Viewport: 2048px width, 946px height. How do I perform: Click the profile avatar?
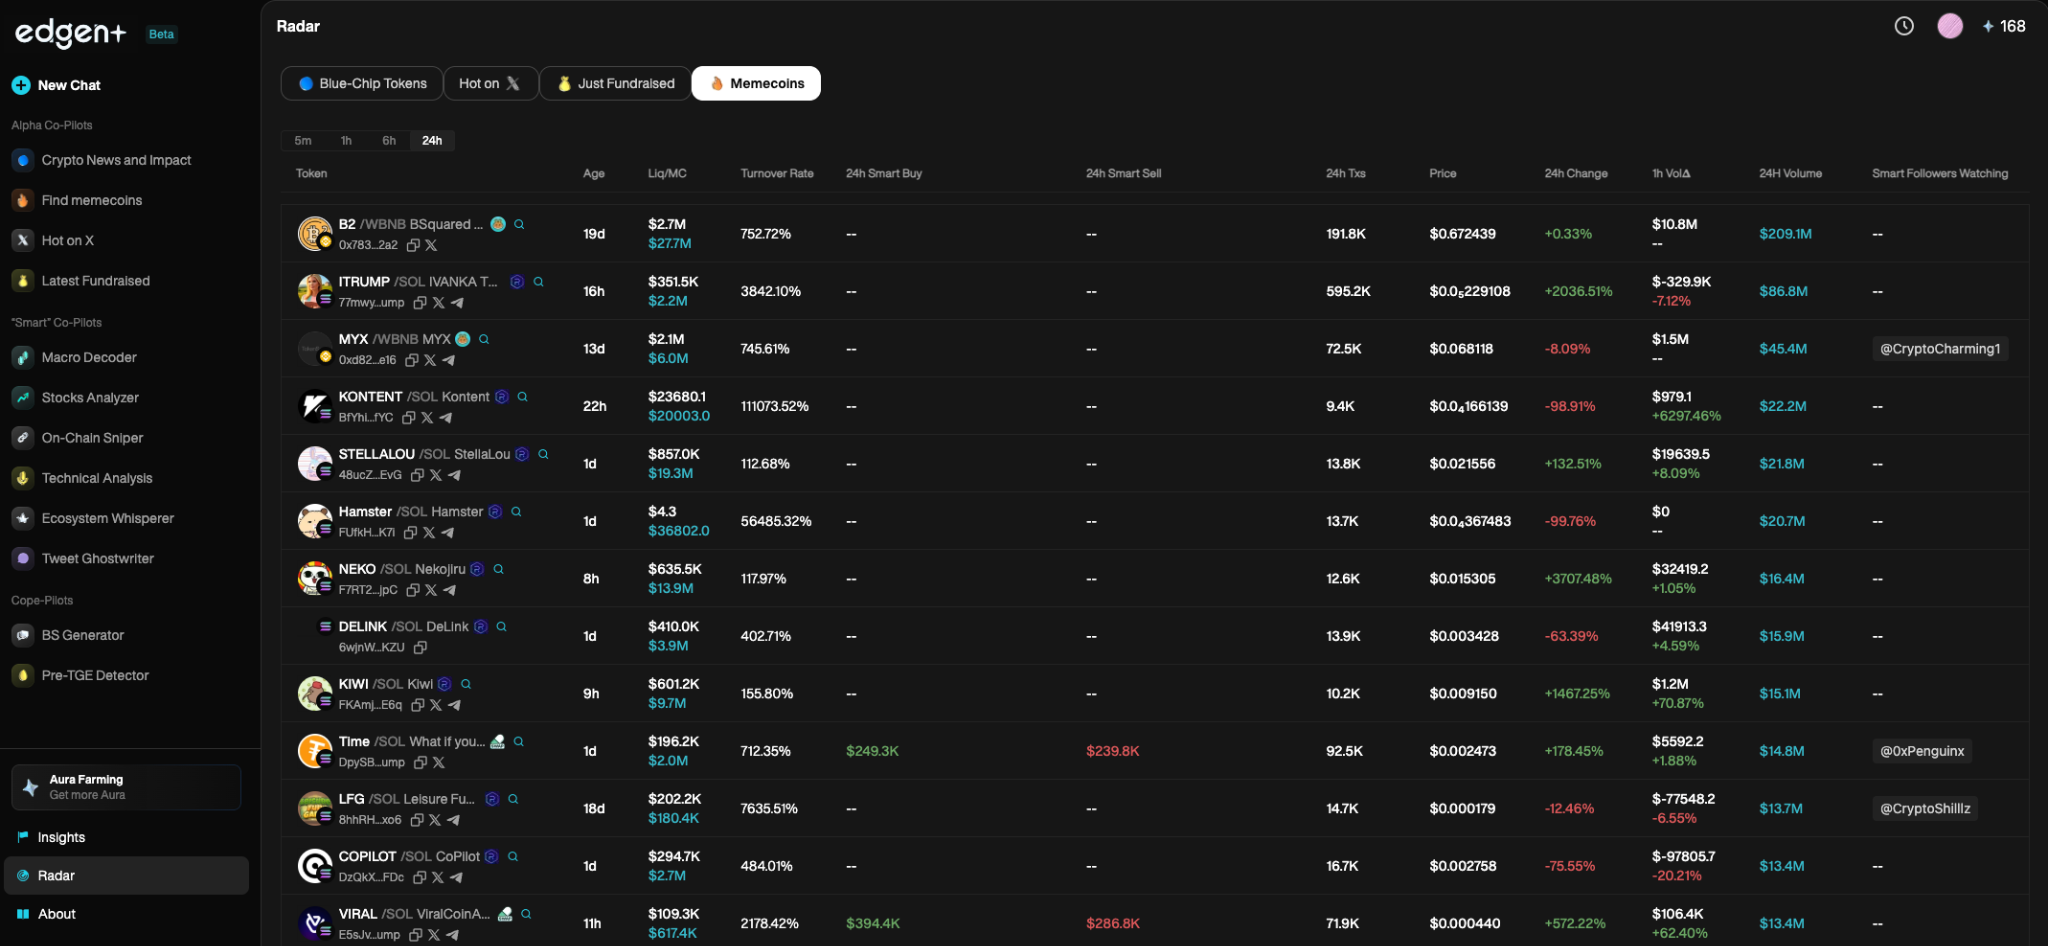tap(1950, 26)
